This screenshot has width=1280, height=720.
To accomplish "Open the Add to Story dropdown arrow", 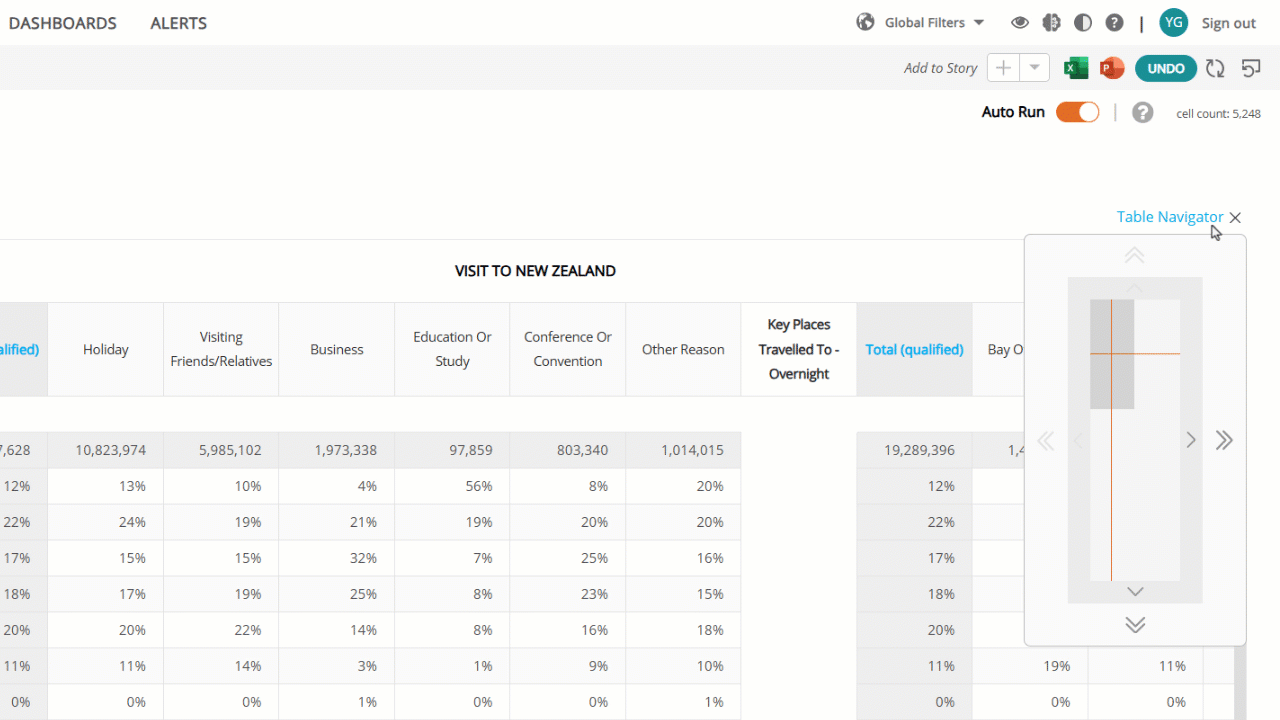I will pyautogui.click(x=1035, y=68).
